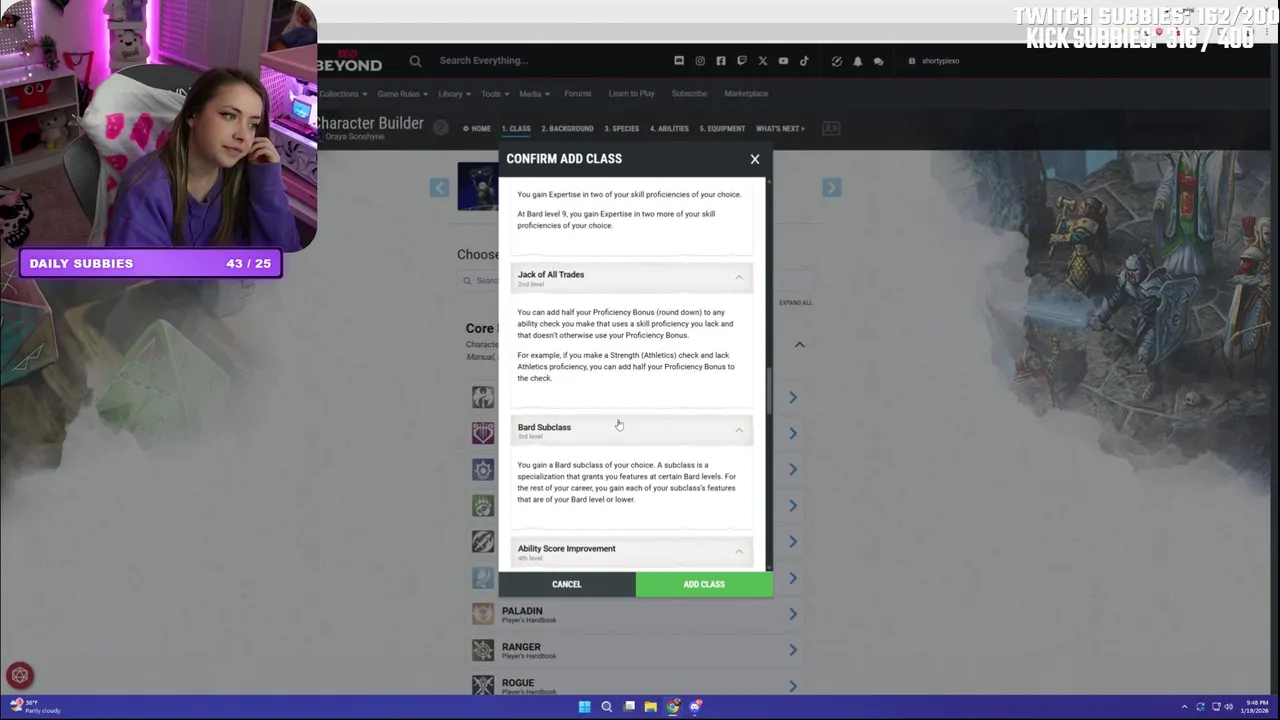Screen dimensions: 1280x720
Task: Click the Rogue class icon
Action: point(483,685)
